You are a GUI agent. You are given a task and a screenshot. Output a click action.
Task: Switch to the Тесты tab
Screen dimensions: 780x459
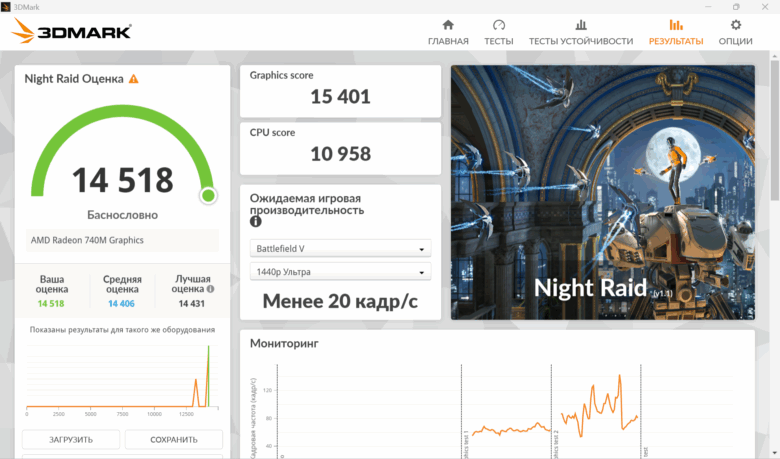(498, 32)
